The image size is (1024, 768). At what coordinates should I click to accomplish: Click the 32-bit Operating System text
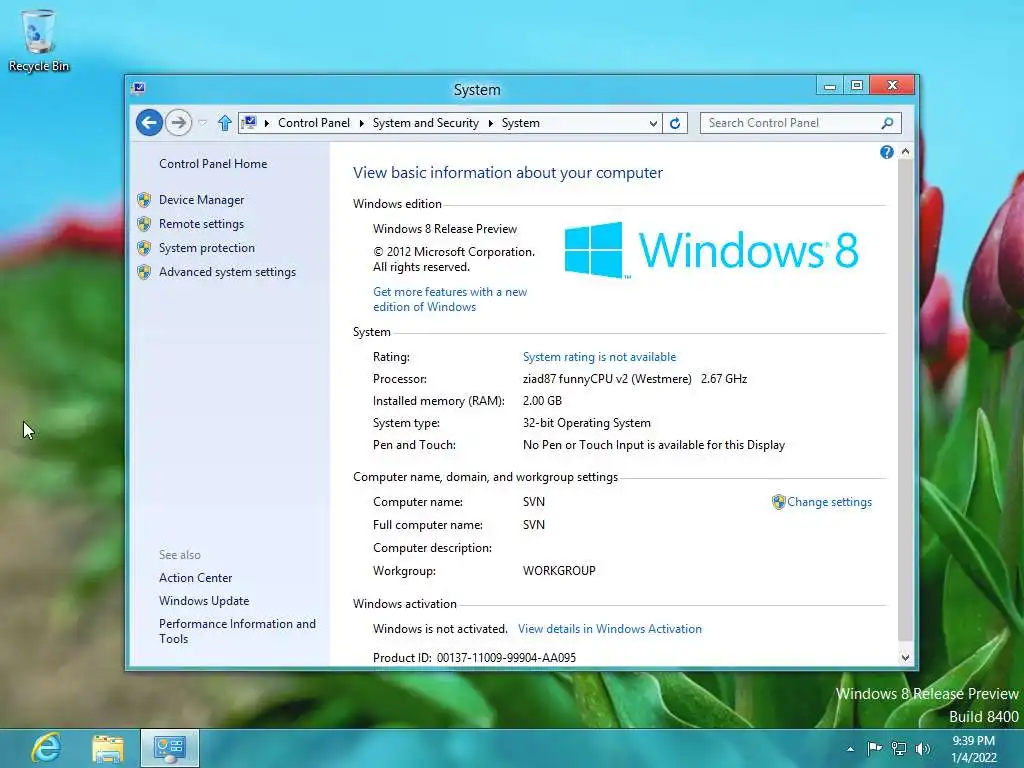[586, 423]
